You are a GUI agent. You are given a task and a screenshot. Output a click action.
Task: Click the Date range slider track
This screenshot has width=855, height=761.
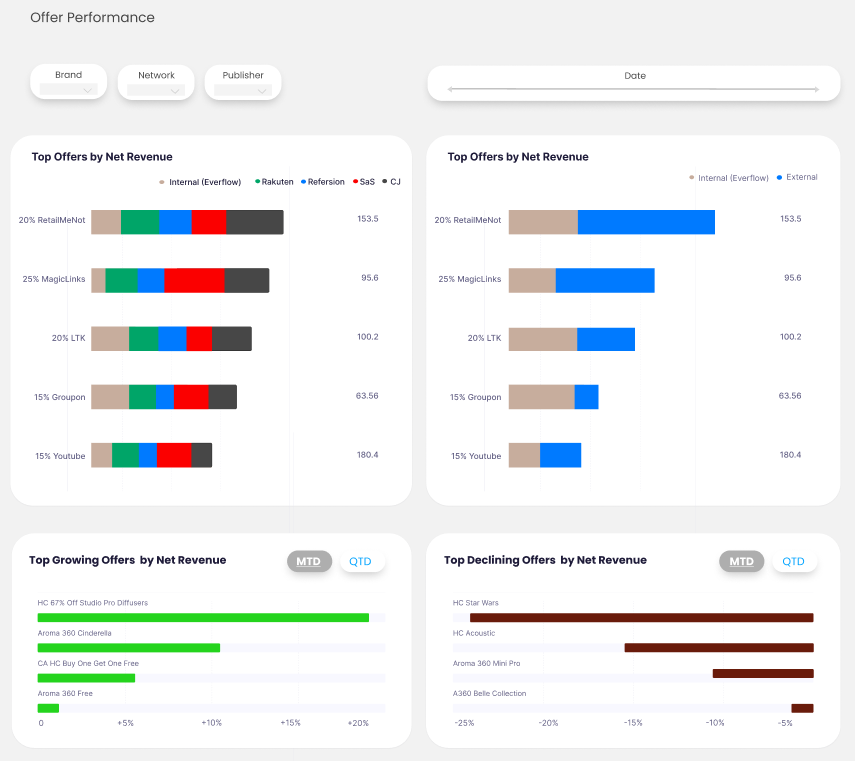click(633, 90)
